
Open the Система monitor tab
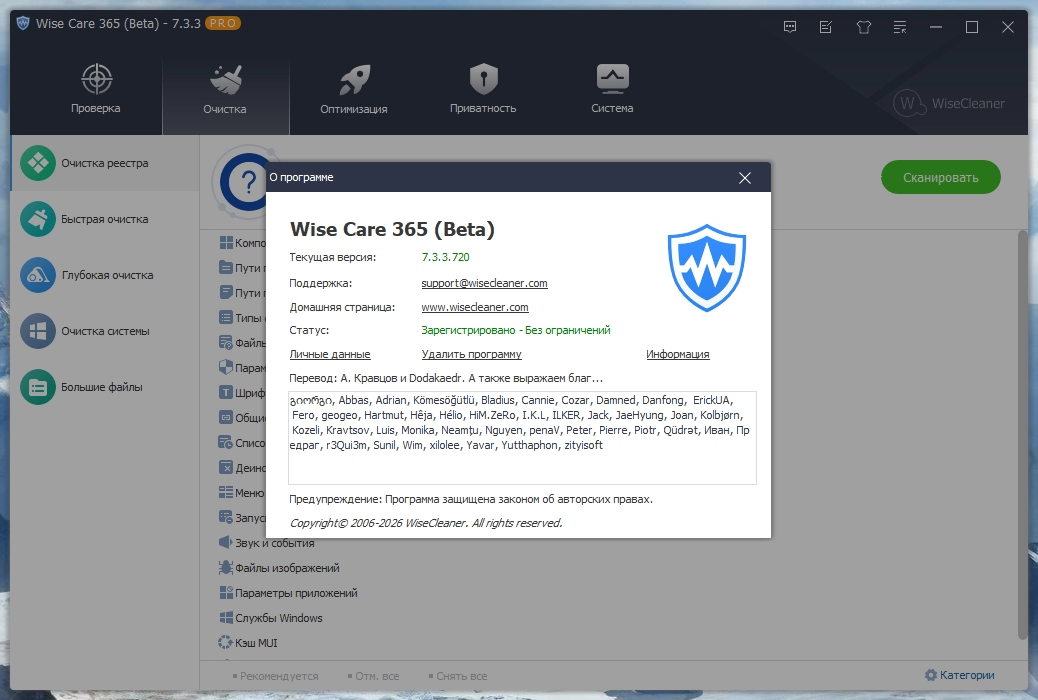[612, 89]
